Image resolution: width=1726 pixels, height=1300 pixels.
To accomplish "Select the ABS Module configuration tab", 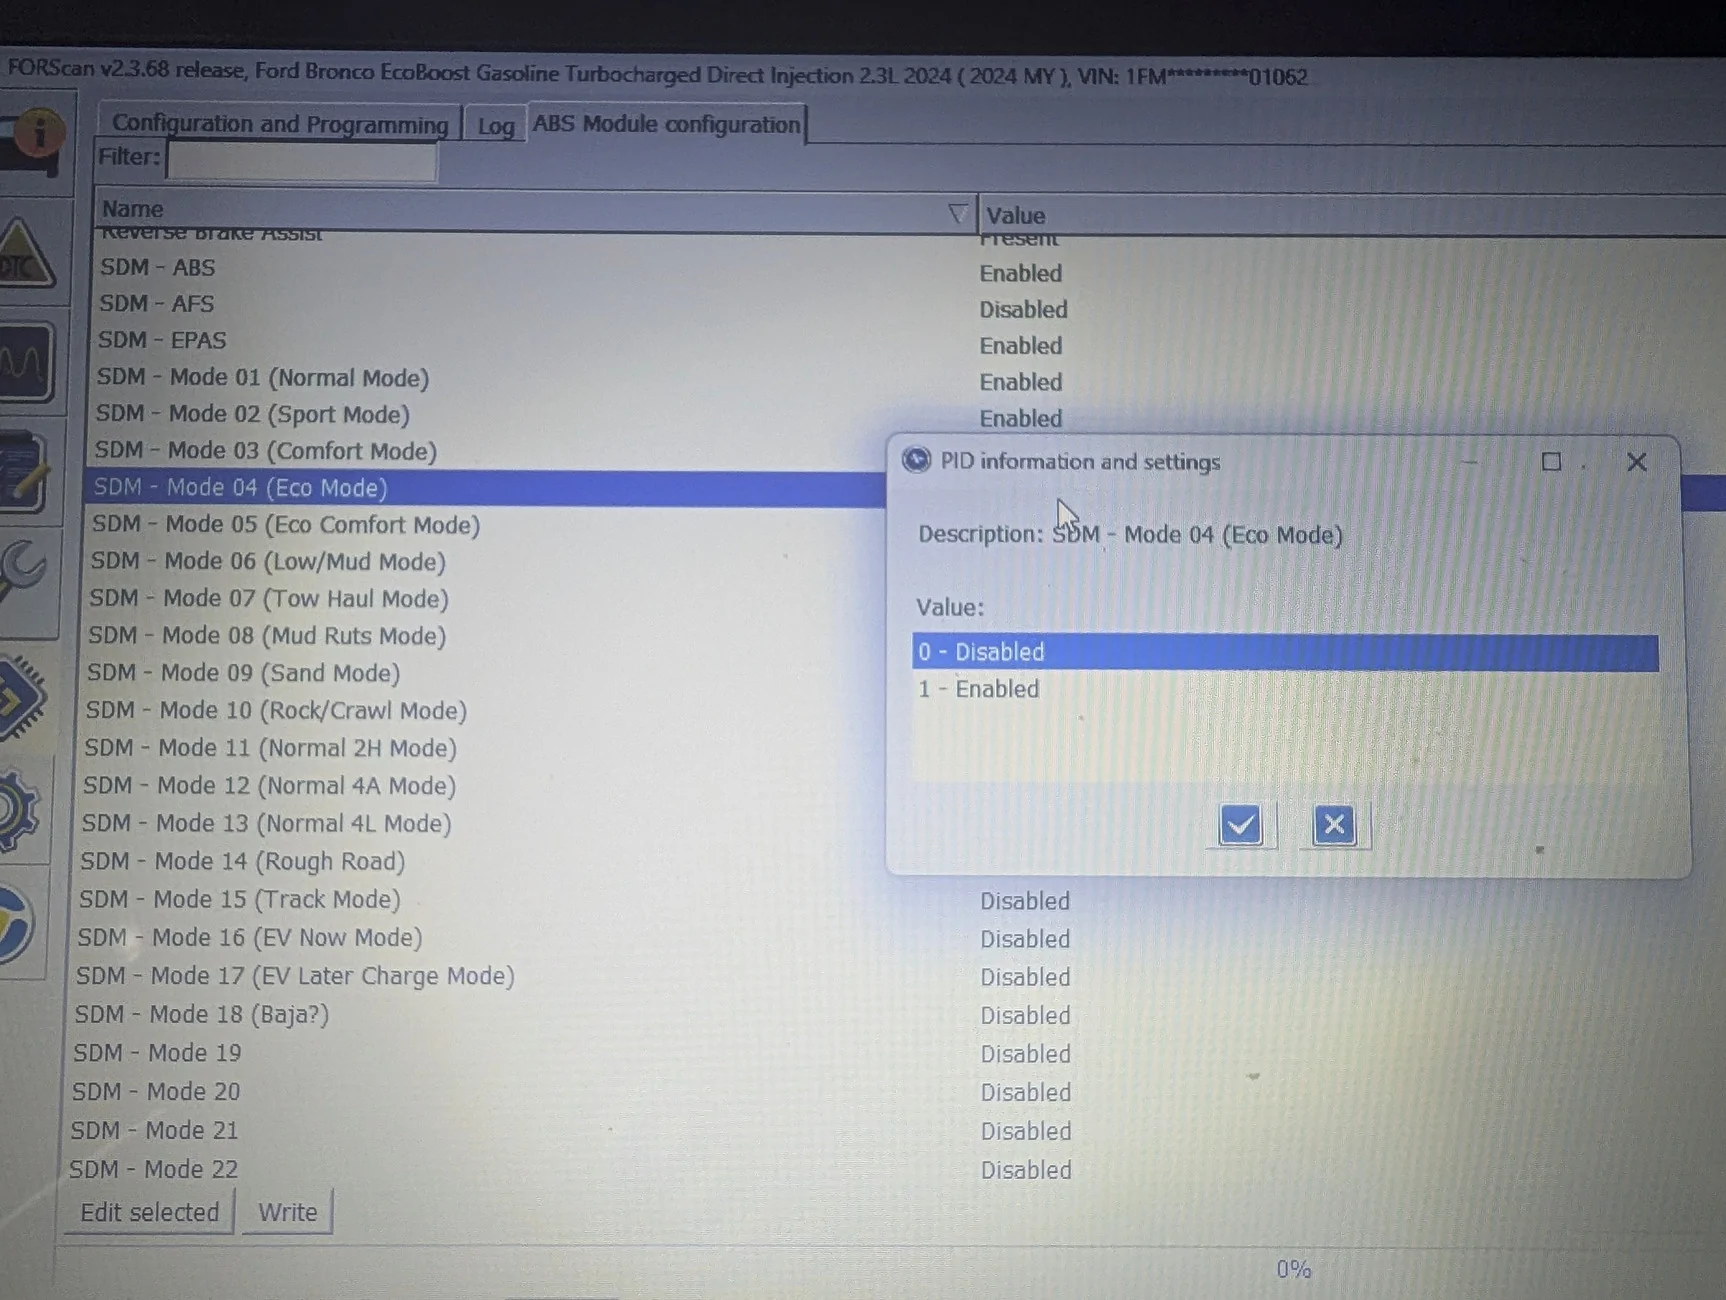I will 666,124.
